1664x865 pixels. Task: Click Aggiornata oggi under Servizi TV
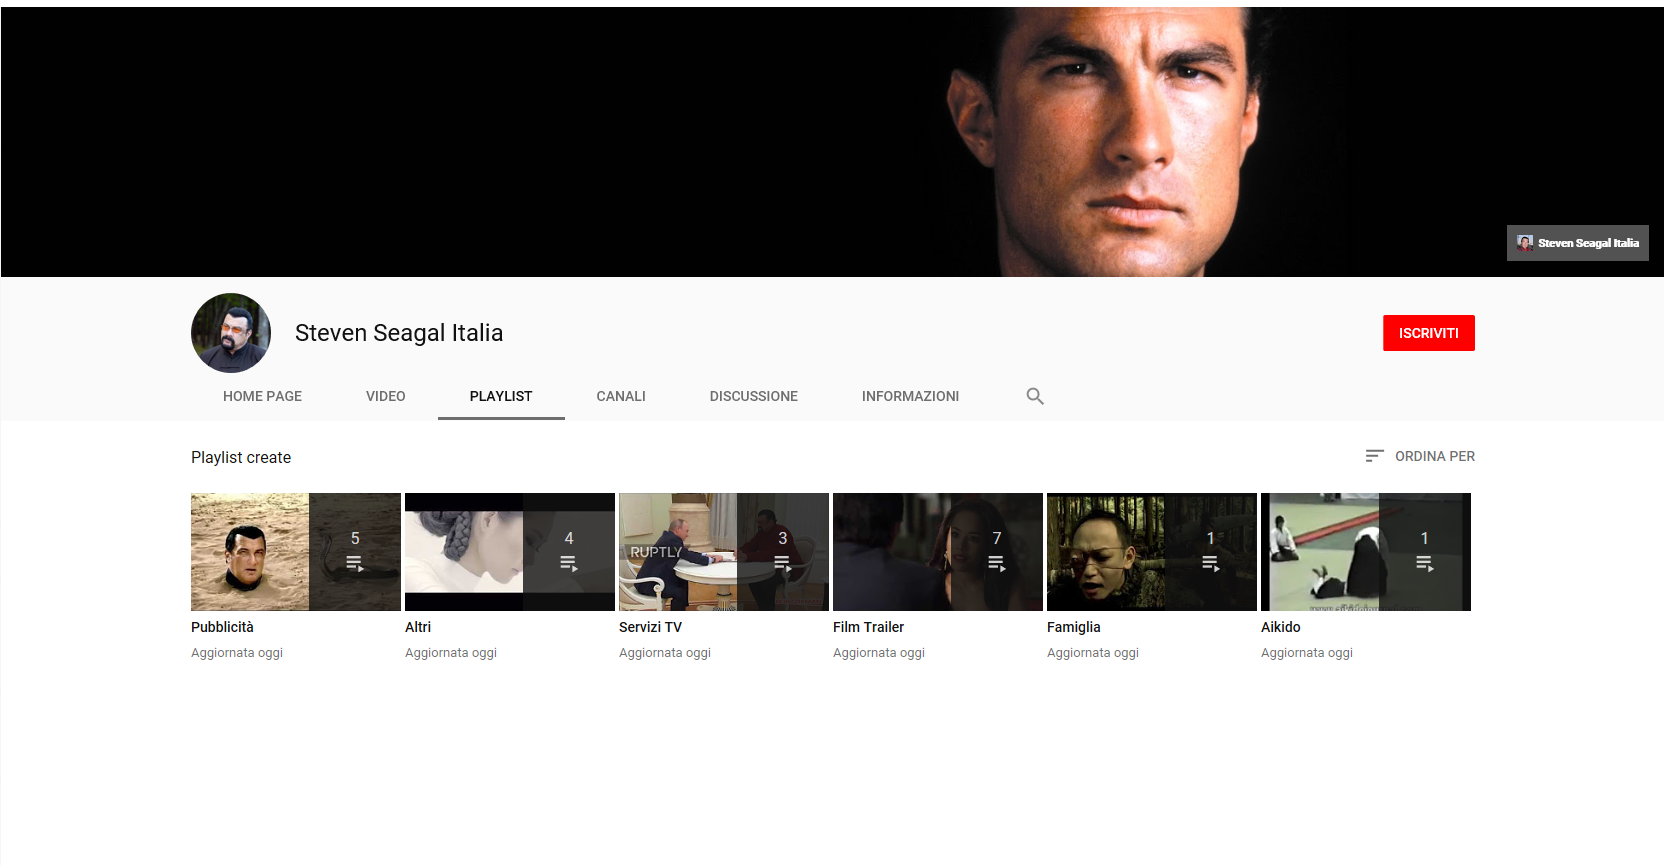coord(665,653)
